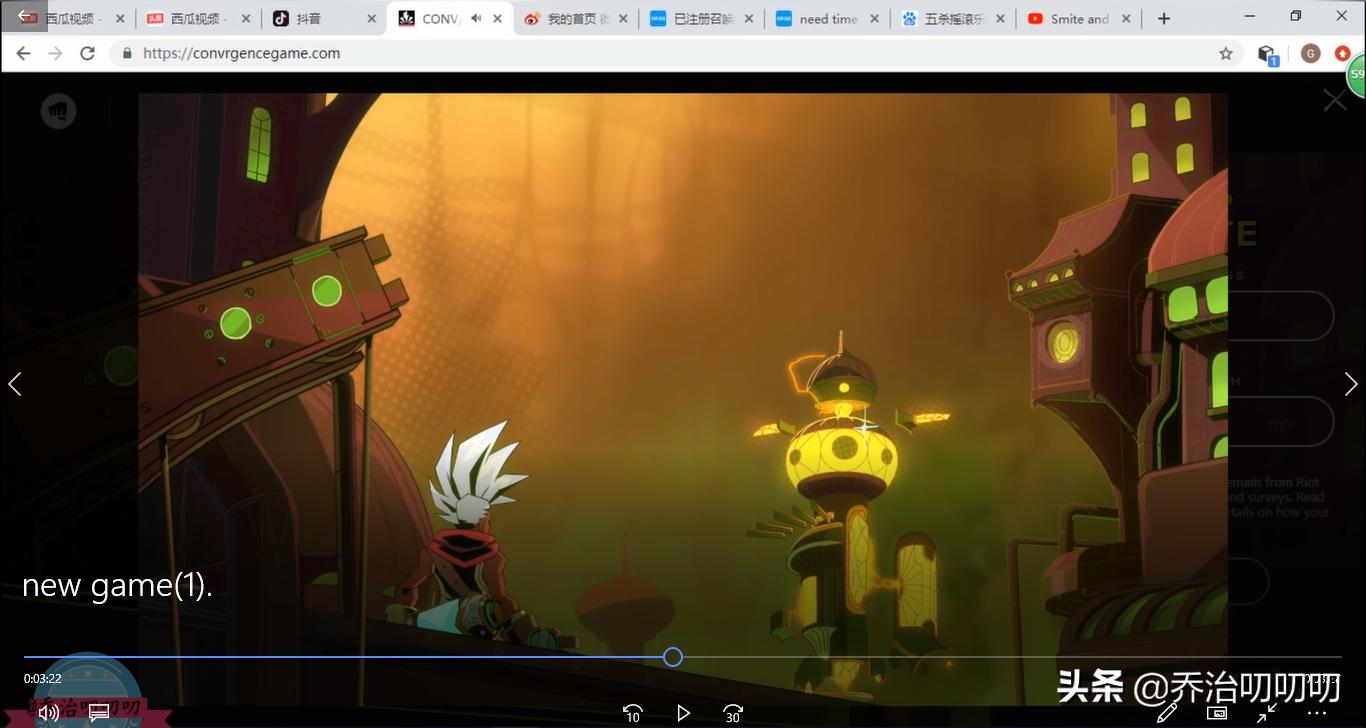This screenshot has width=1366, height=728.
Task: Go back using the browser back button
Action: click(24, 53)
